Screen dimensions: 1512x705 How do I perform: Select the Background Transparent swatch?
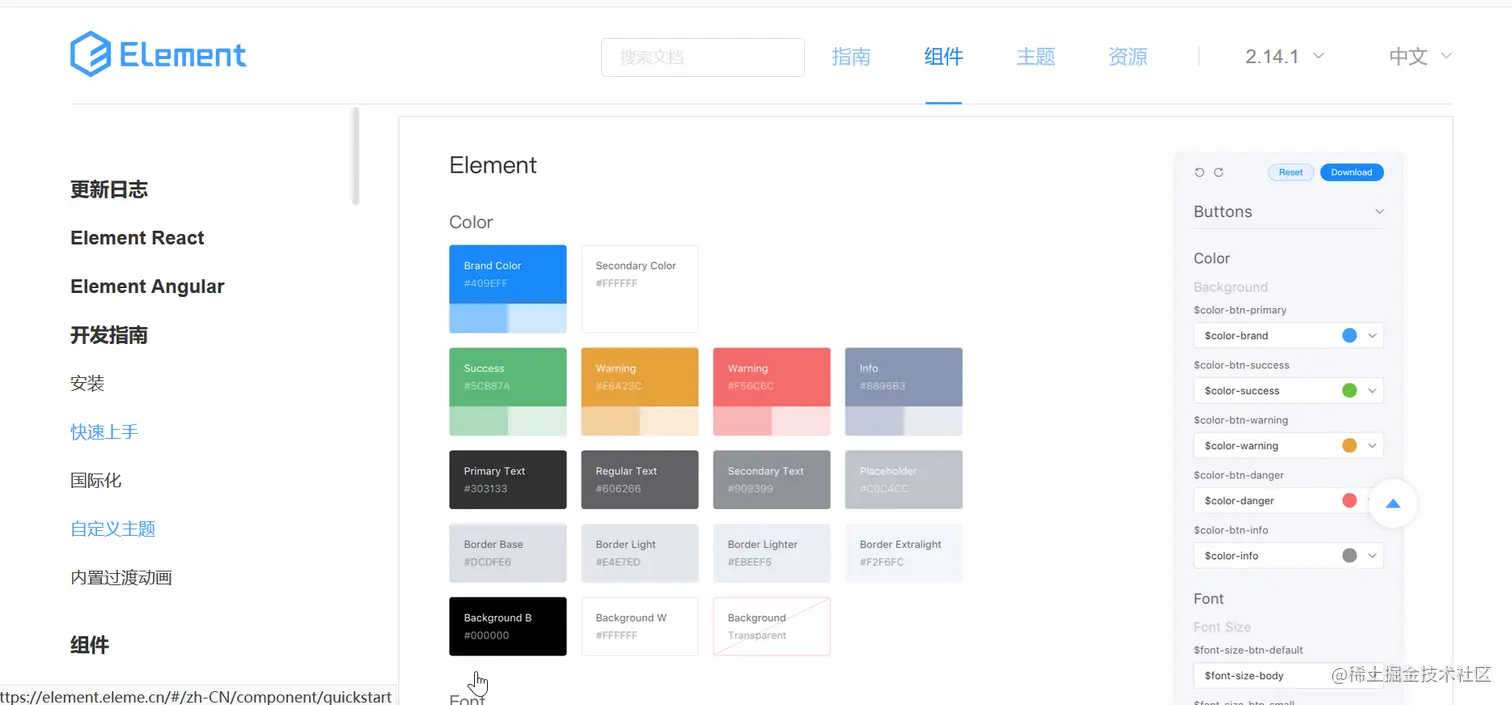pyautogui.click(x=772, y=627)
